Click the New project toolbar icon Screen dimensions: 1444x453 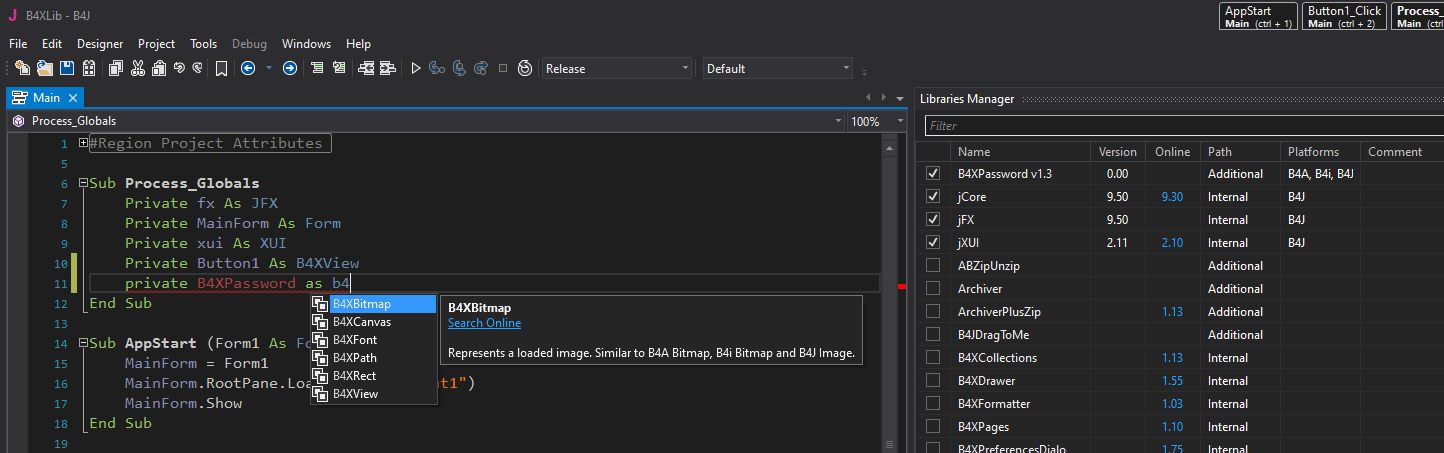[x=22, y=68]
